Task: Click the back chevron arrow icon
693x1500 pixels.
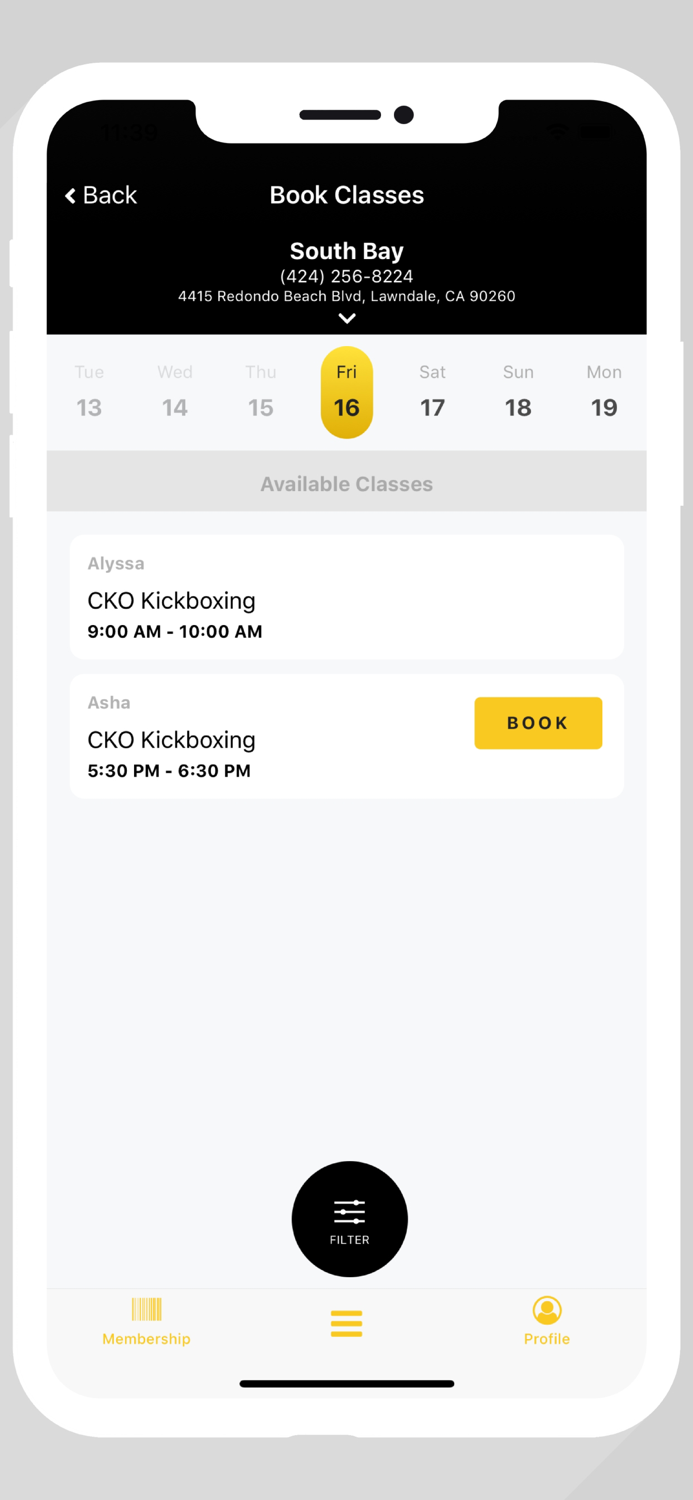Action: tap(68, 195)
